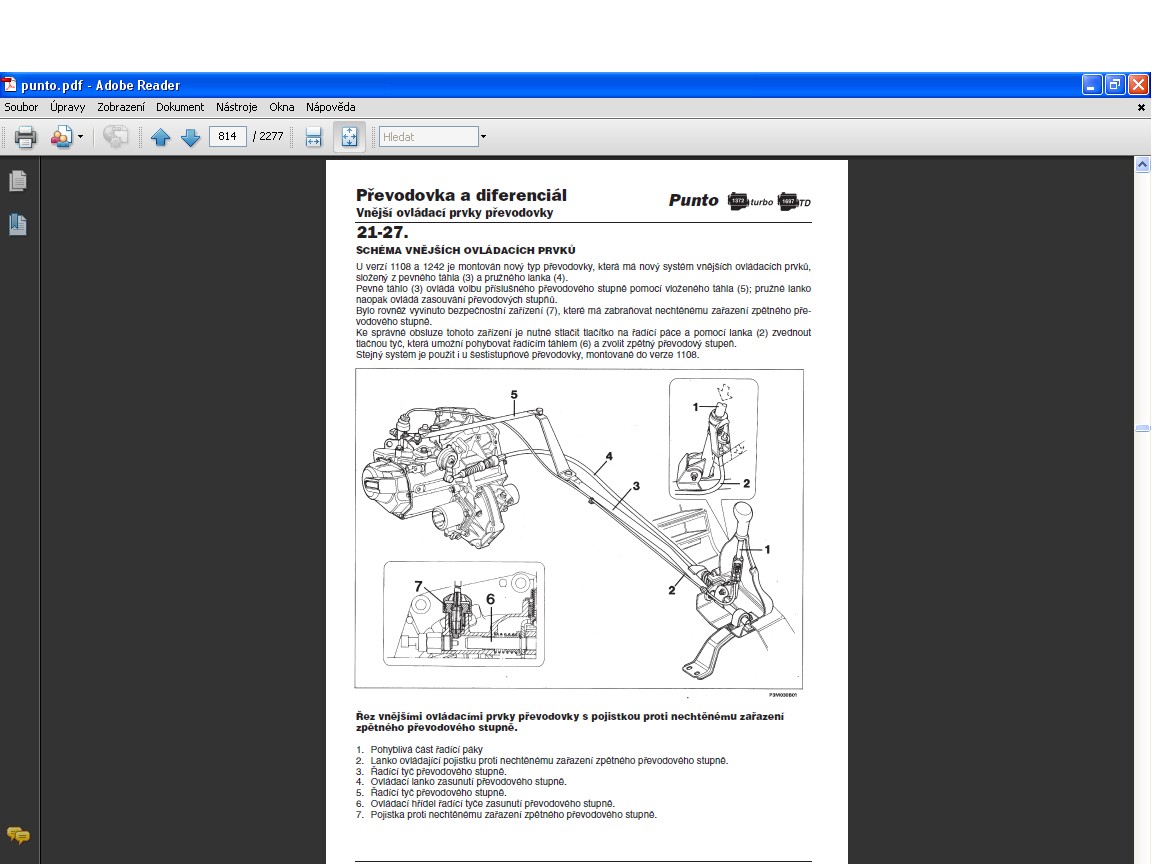
Task: Open the Comments panel icon
Action: [18, 835]
